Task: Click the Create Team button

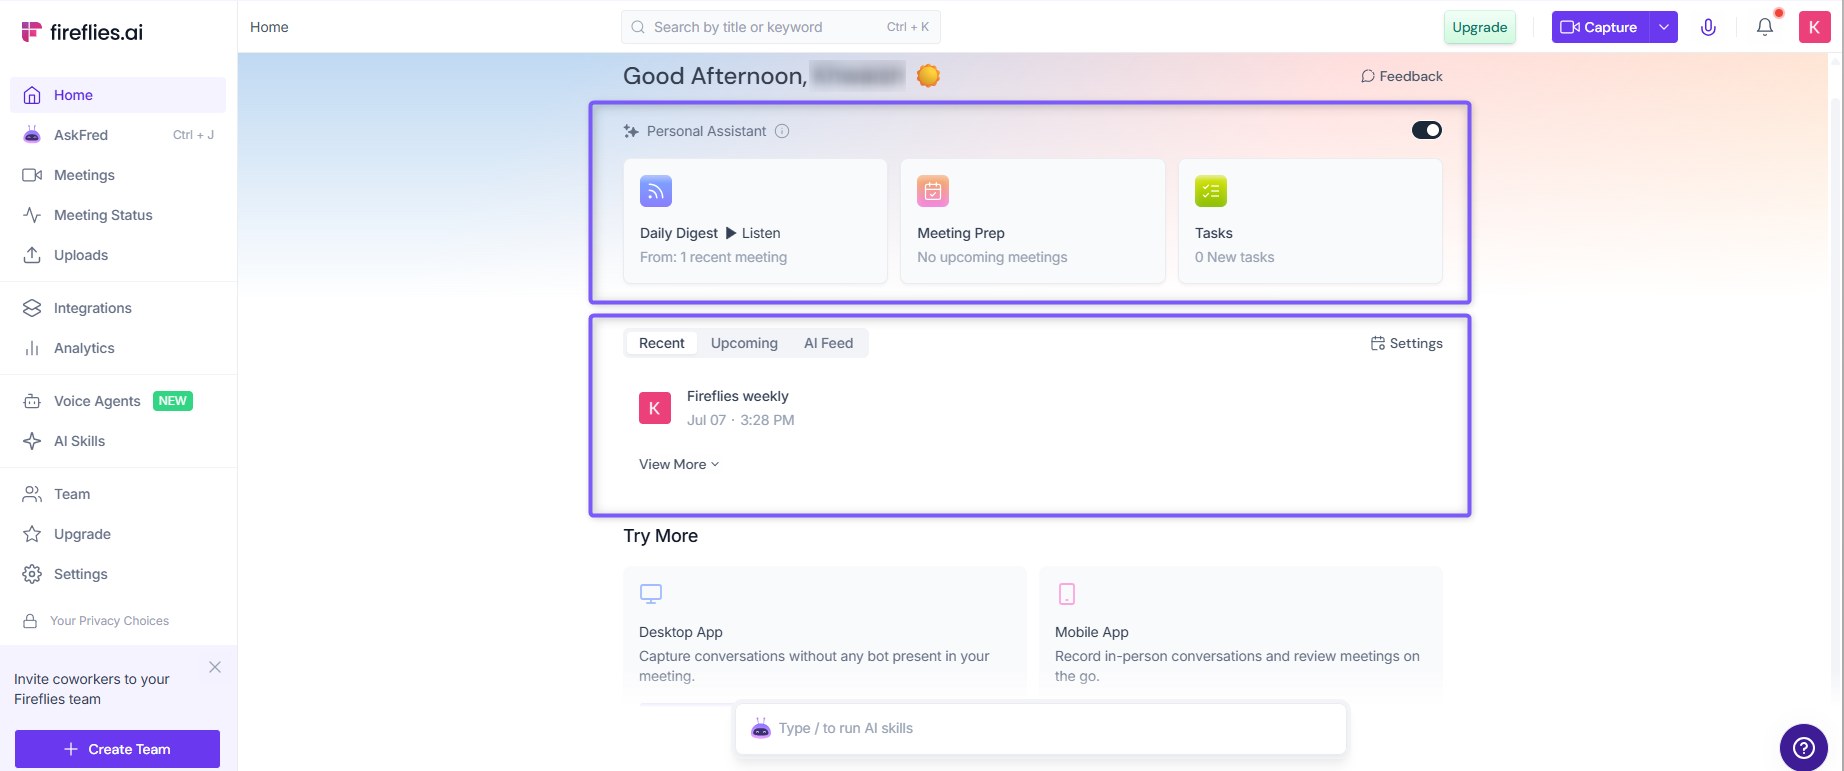Action: pyautogui.click(x=117, y=749)
